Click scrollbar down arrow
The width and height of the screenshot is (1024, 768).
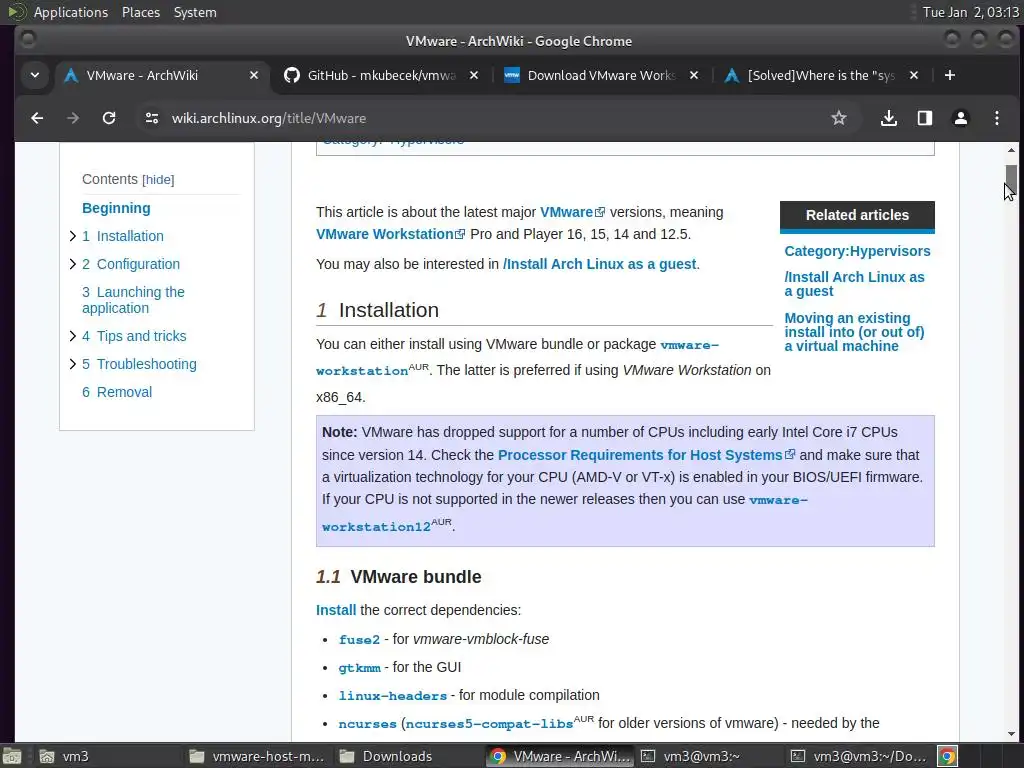click(x=1011, y=734)
